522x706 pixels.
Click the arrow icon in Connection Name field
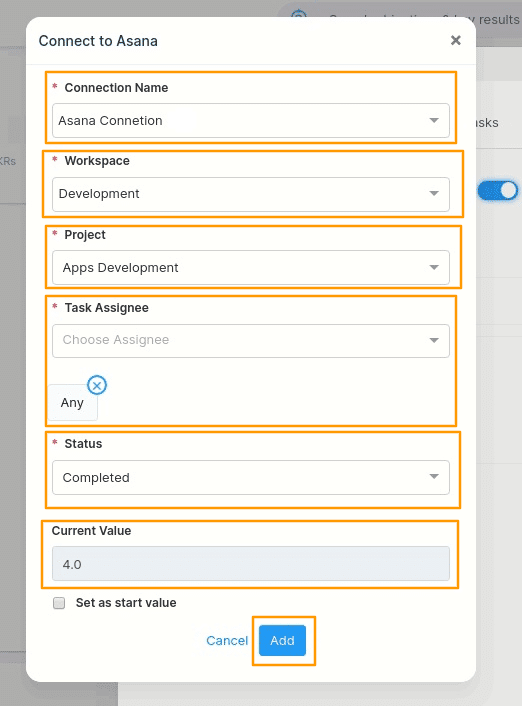point(434,121)
